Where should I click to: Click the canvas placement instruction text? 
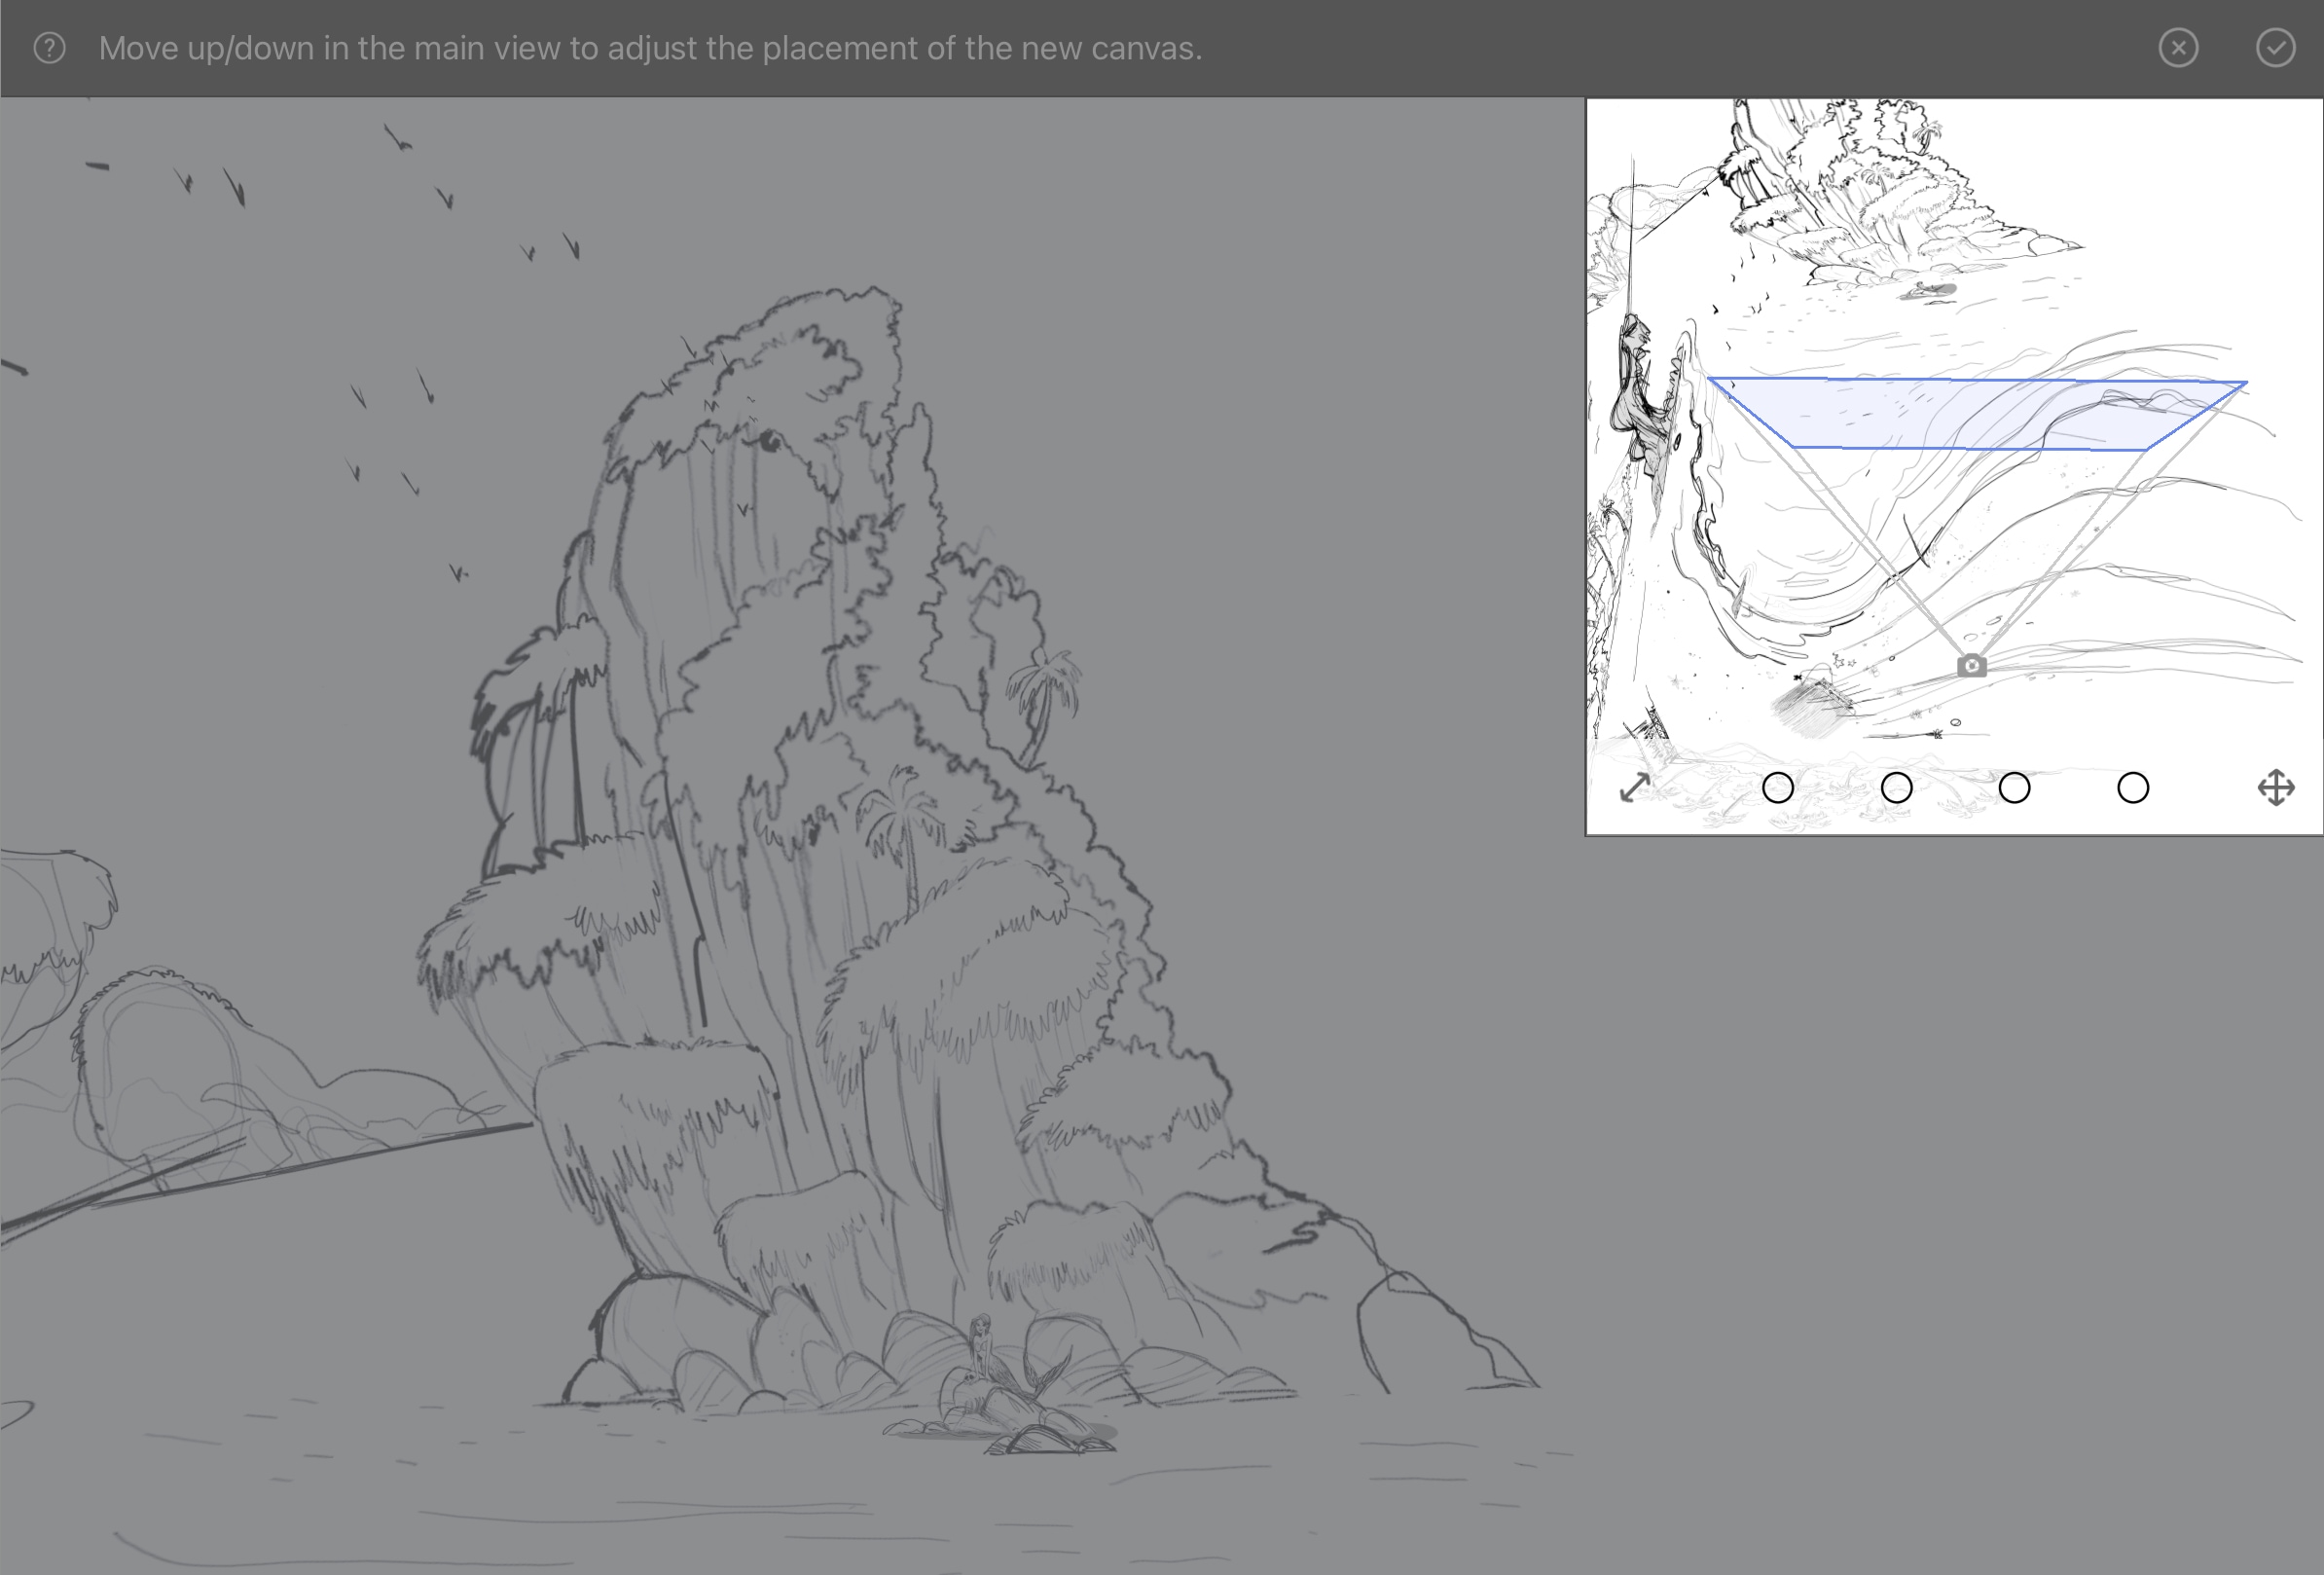tap(650, 48)
